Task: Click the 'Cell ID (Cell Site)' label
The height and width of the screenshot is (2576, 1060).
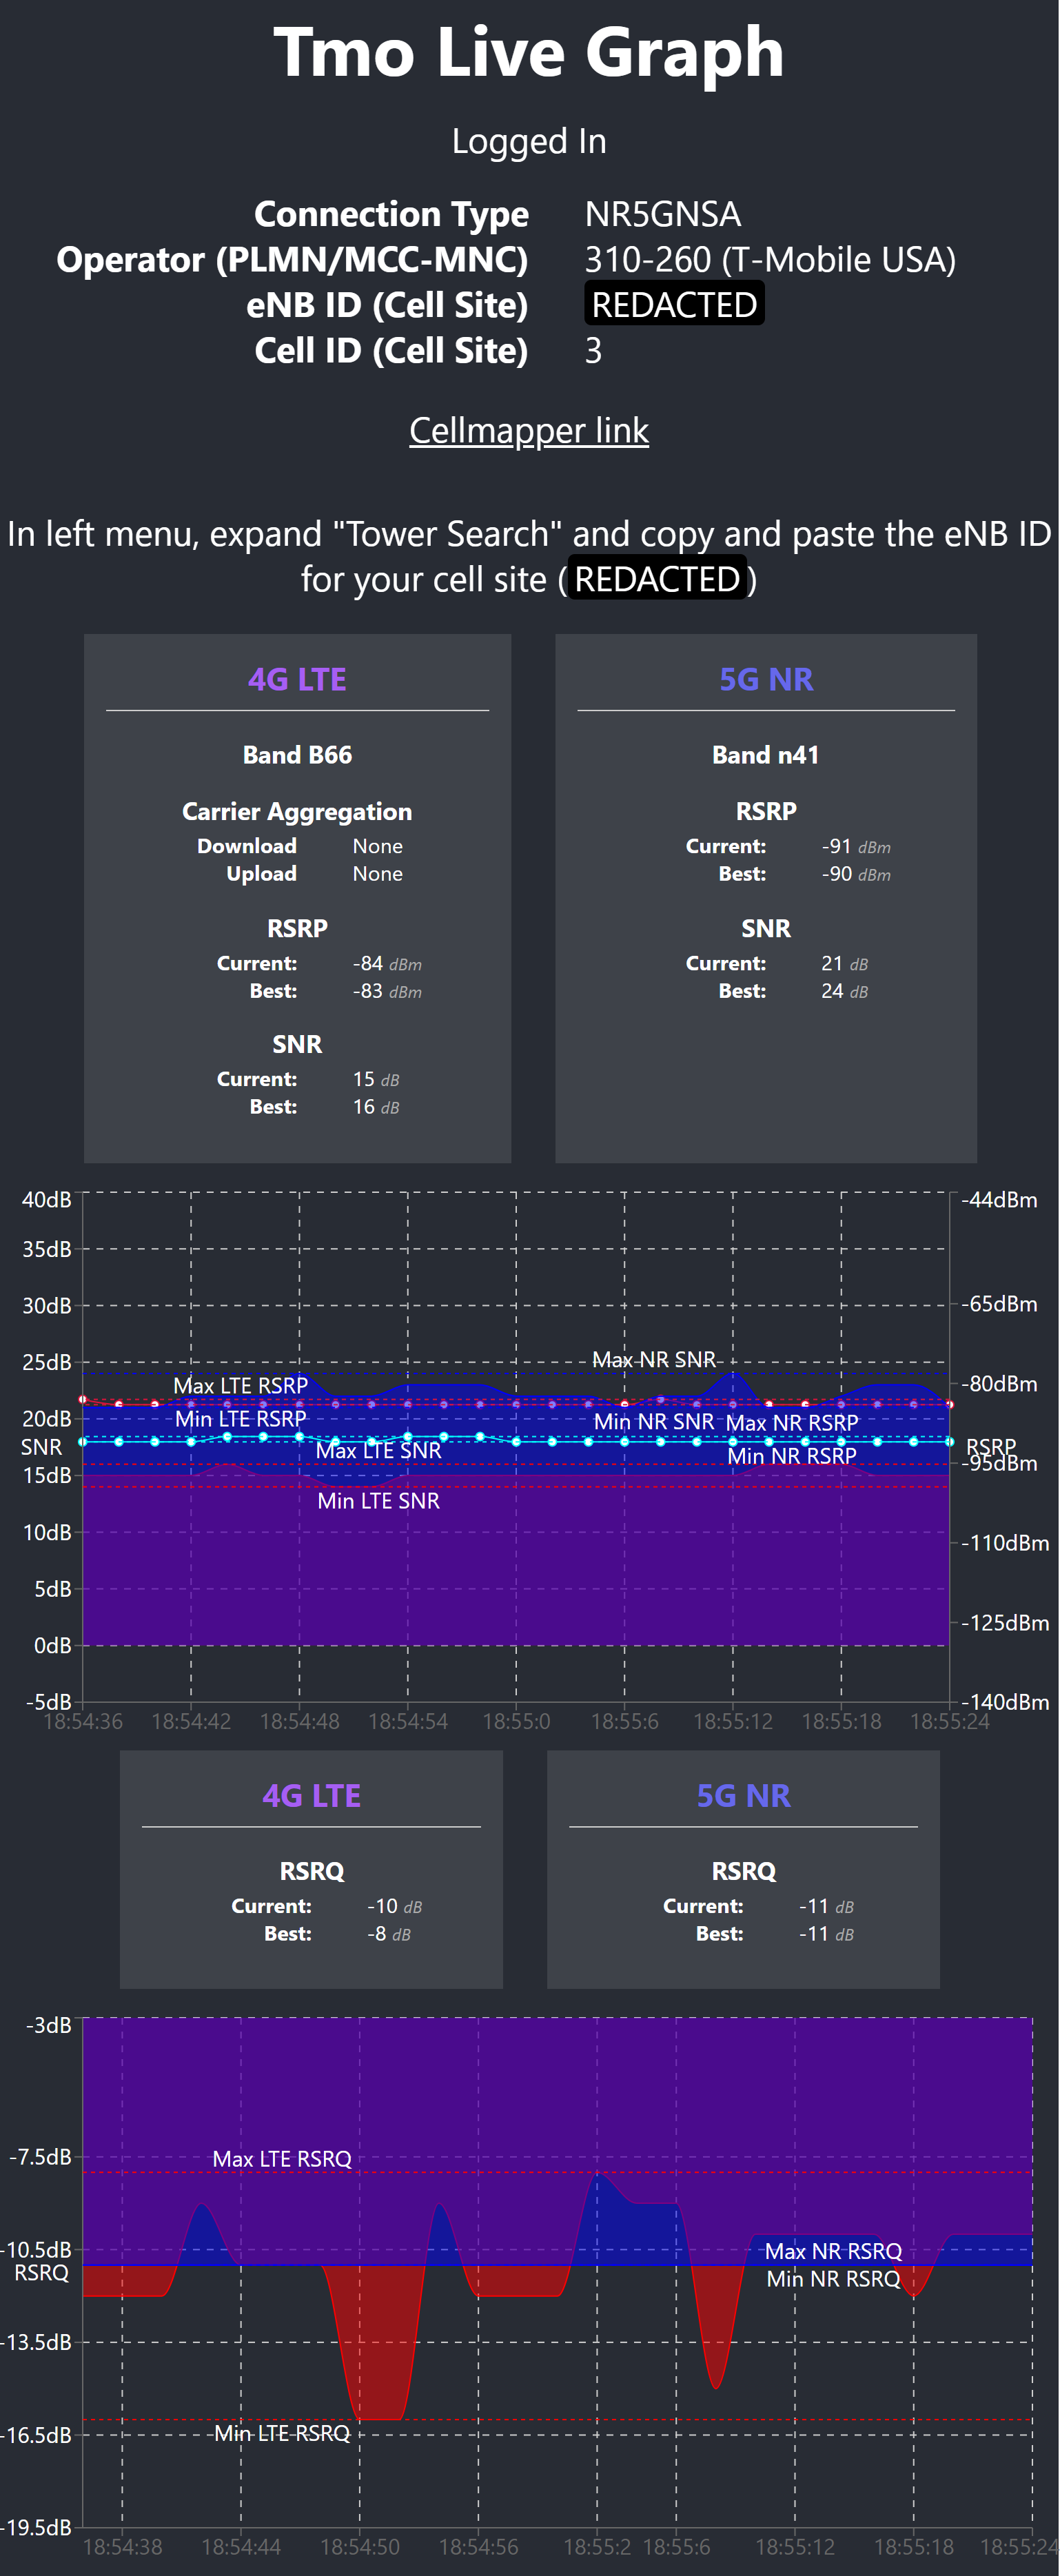Action: pos(391,350)
